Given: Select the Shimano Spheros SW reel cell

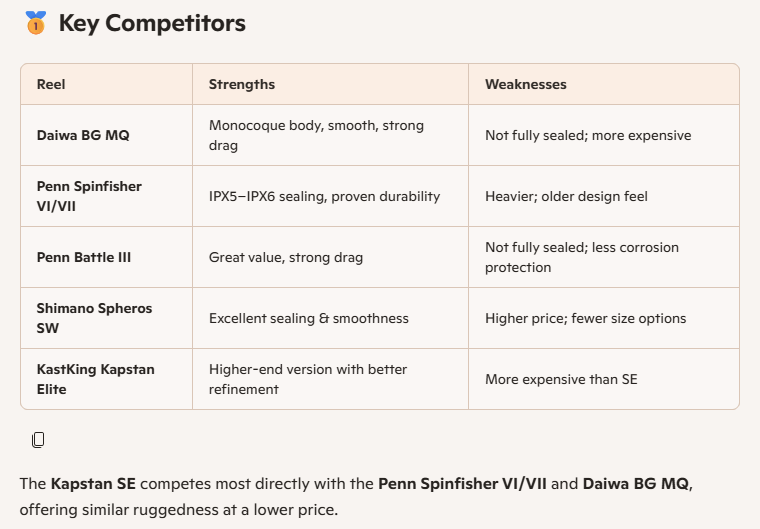Looking at the screenshot, I should (94, 318).
